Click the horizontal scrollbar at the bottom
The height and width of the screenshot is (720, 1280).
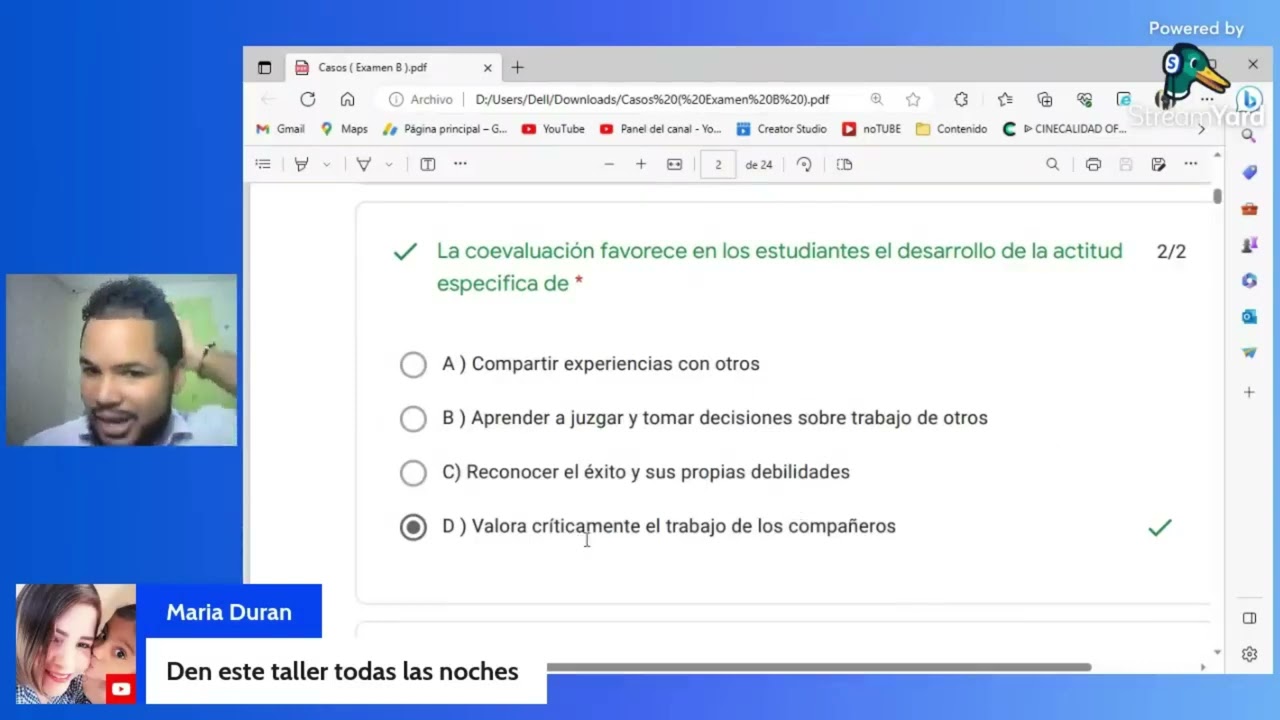pyautogui.click(x=818, y=667)
